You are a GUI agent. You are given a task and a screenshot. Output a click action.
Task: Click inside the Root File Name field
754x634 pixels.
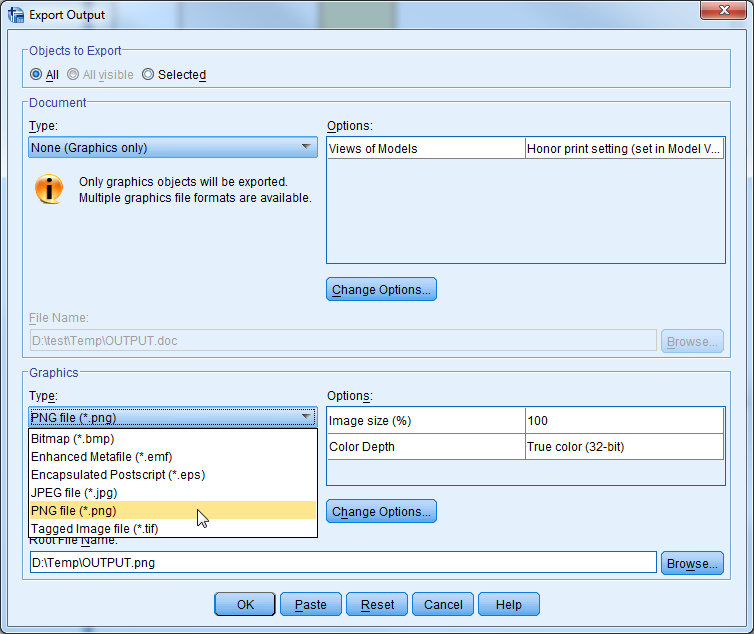[x=342, y=563]
